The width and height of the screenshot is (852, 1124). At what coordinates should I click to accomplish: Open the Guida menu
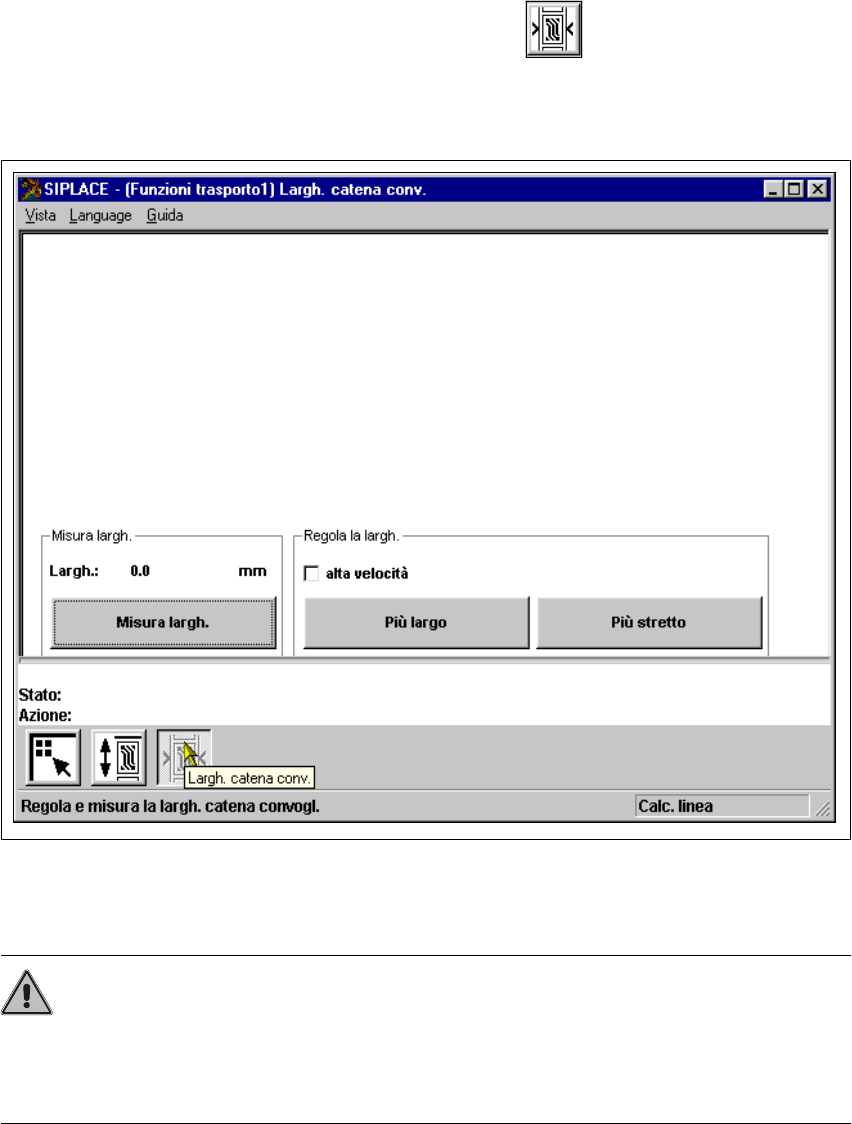pyautogui.click(x=165, y=215)
